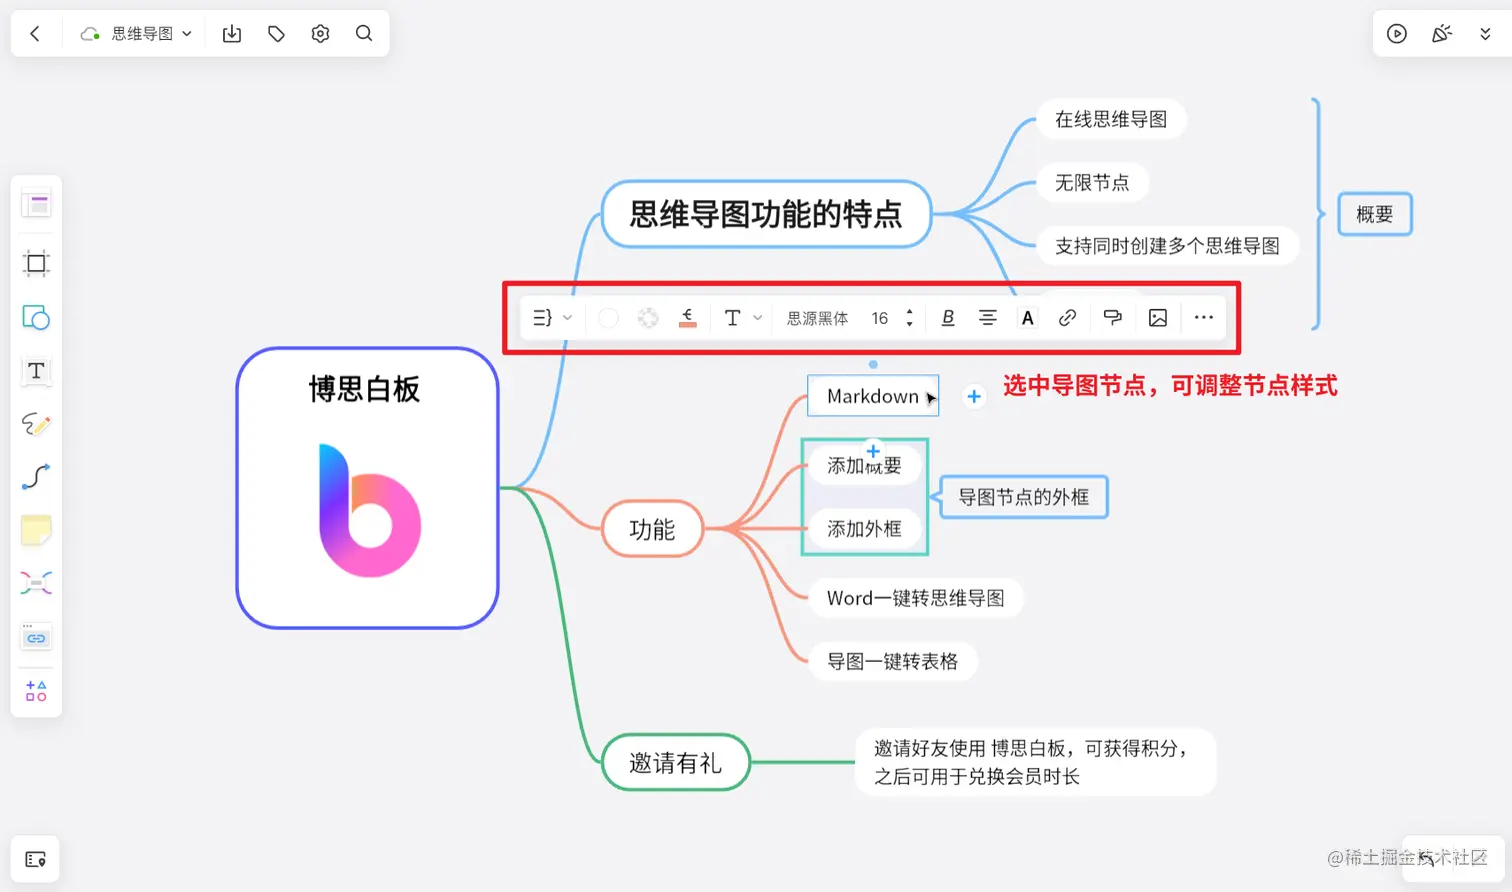The image size is (1512, 892).
Task: Open more options three dots
Action: pos(1203,318)
